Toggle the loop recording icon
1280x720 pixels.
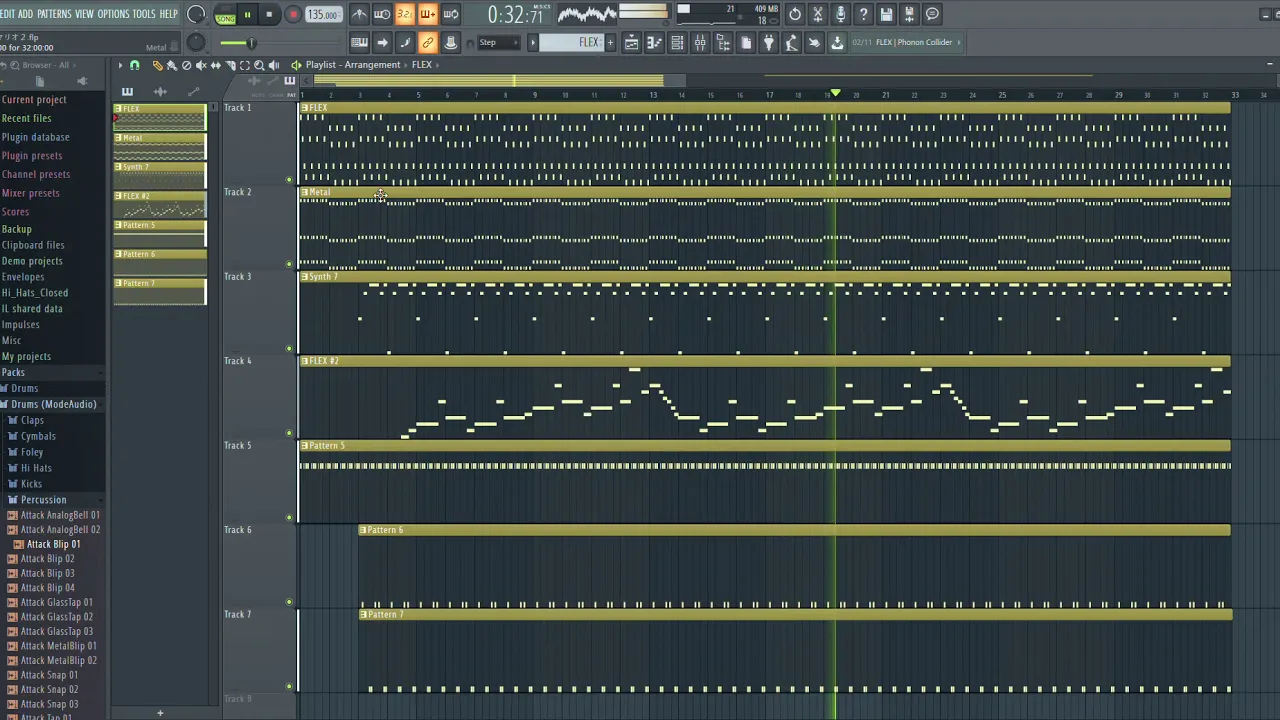451,14
